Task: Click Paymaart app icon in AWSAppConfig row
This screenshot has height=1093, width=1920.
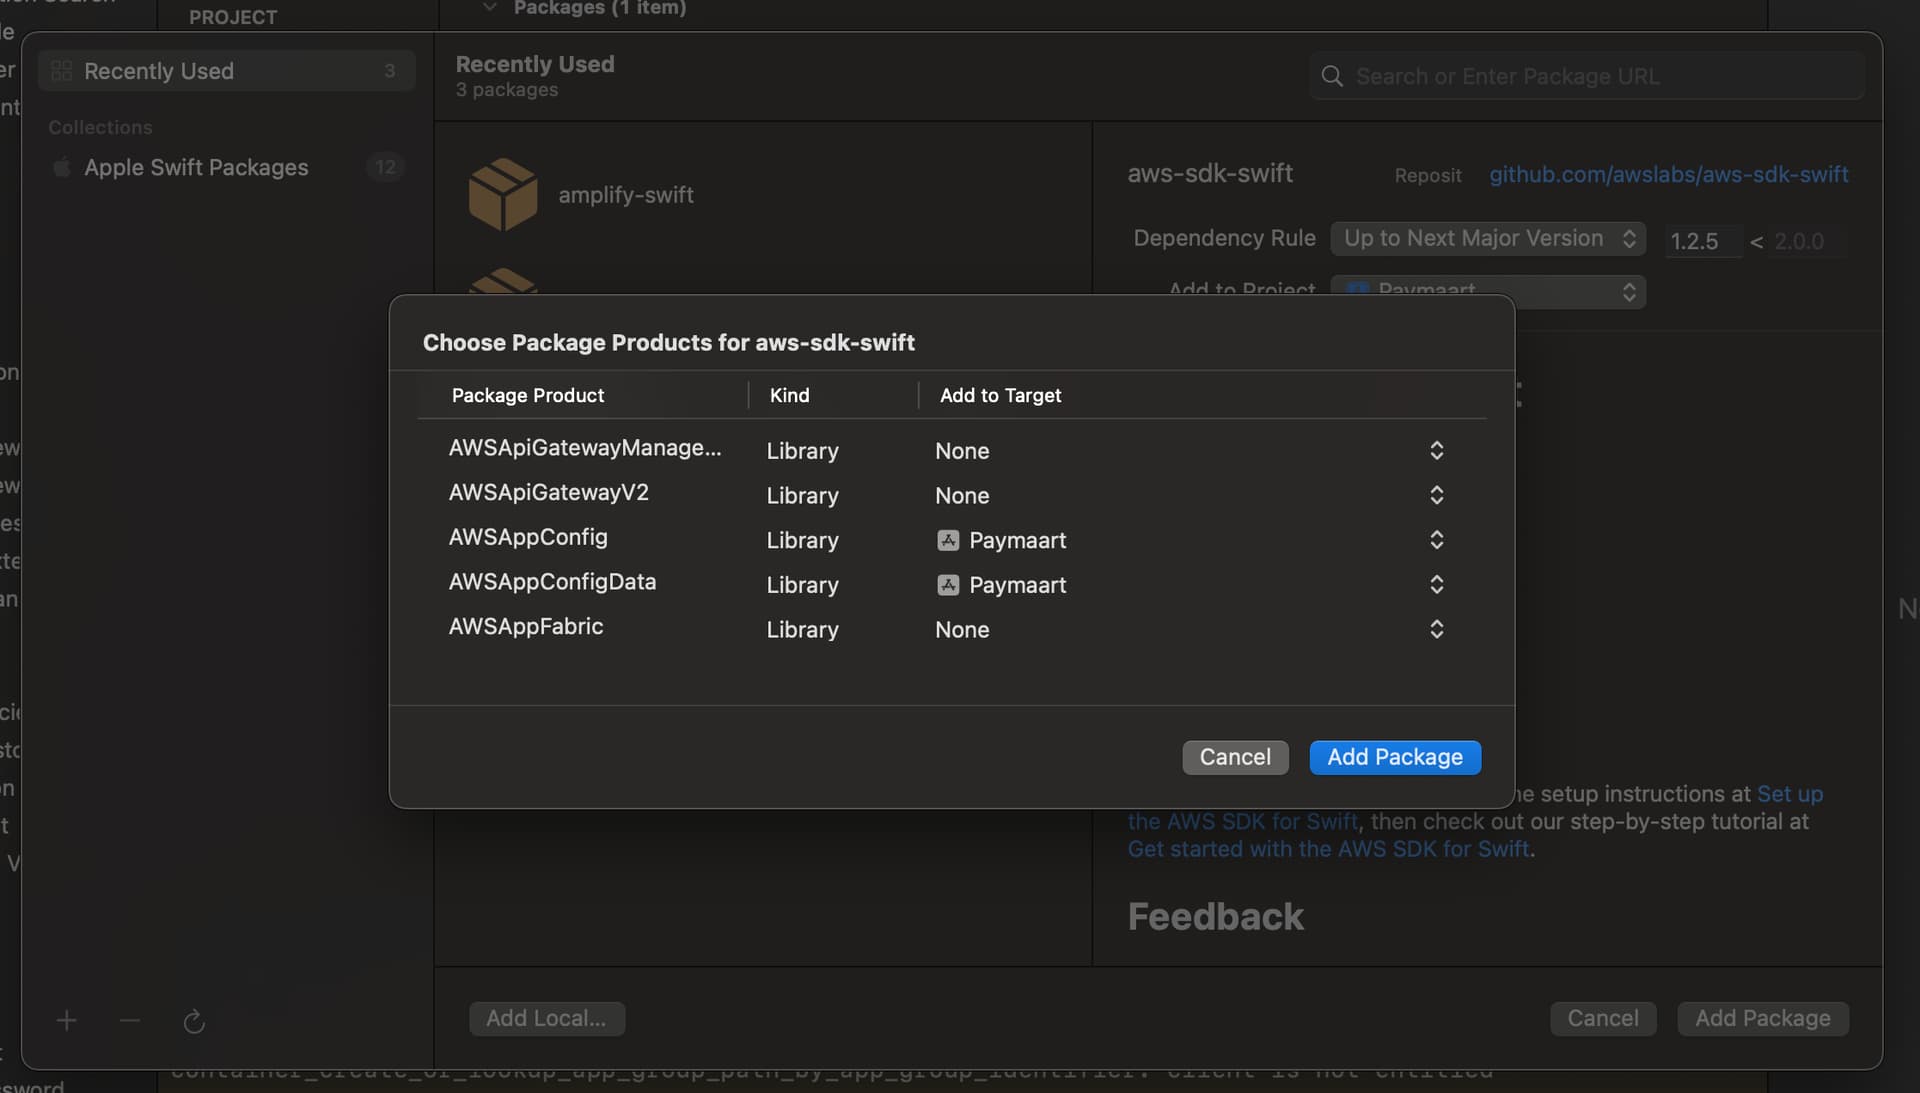Action: click(x=948, y=540)
